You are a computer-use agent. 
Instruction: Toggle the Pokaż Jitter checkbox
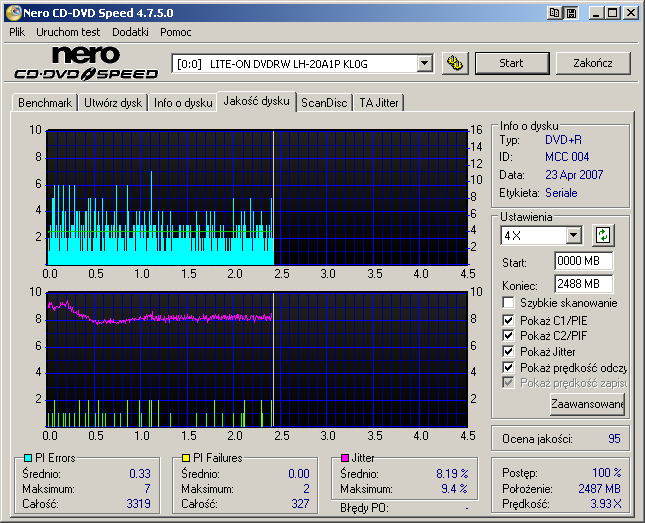(x=509, y=351)
